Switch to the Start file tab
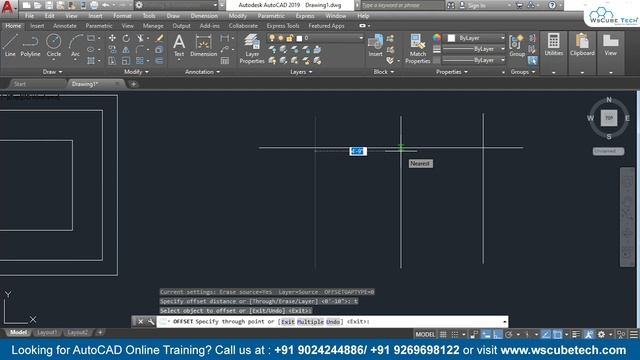The image size is (640, 360). (x=20, y=84)
